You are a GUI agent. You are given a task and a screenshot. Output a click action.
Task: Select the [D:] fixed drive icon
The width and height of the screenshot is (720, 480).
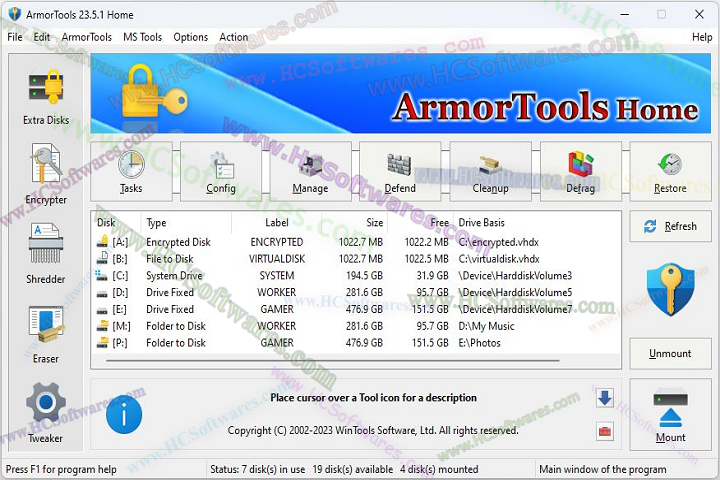point(102,294)
